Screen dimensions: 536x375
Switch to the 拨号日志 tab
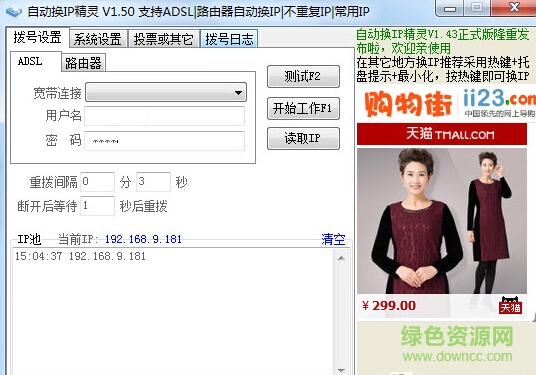pyautogui.click(x=229, y=39)
